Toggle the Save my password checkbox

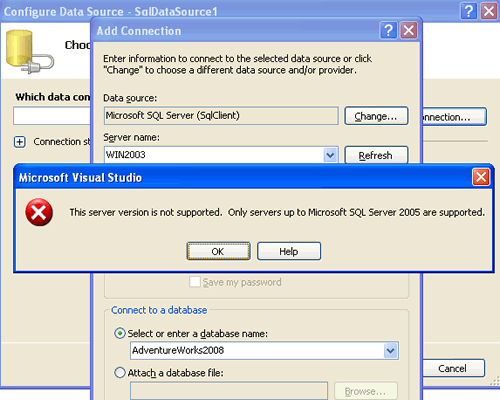195,282
